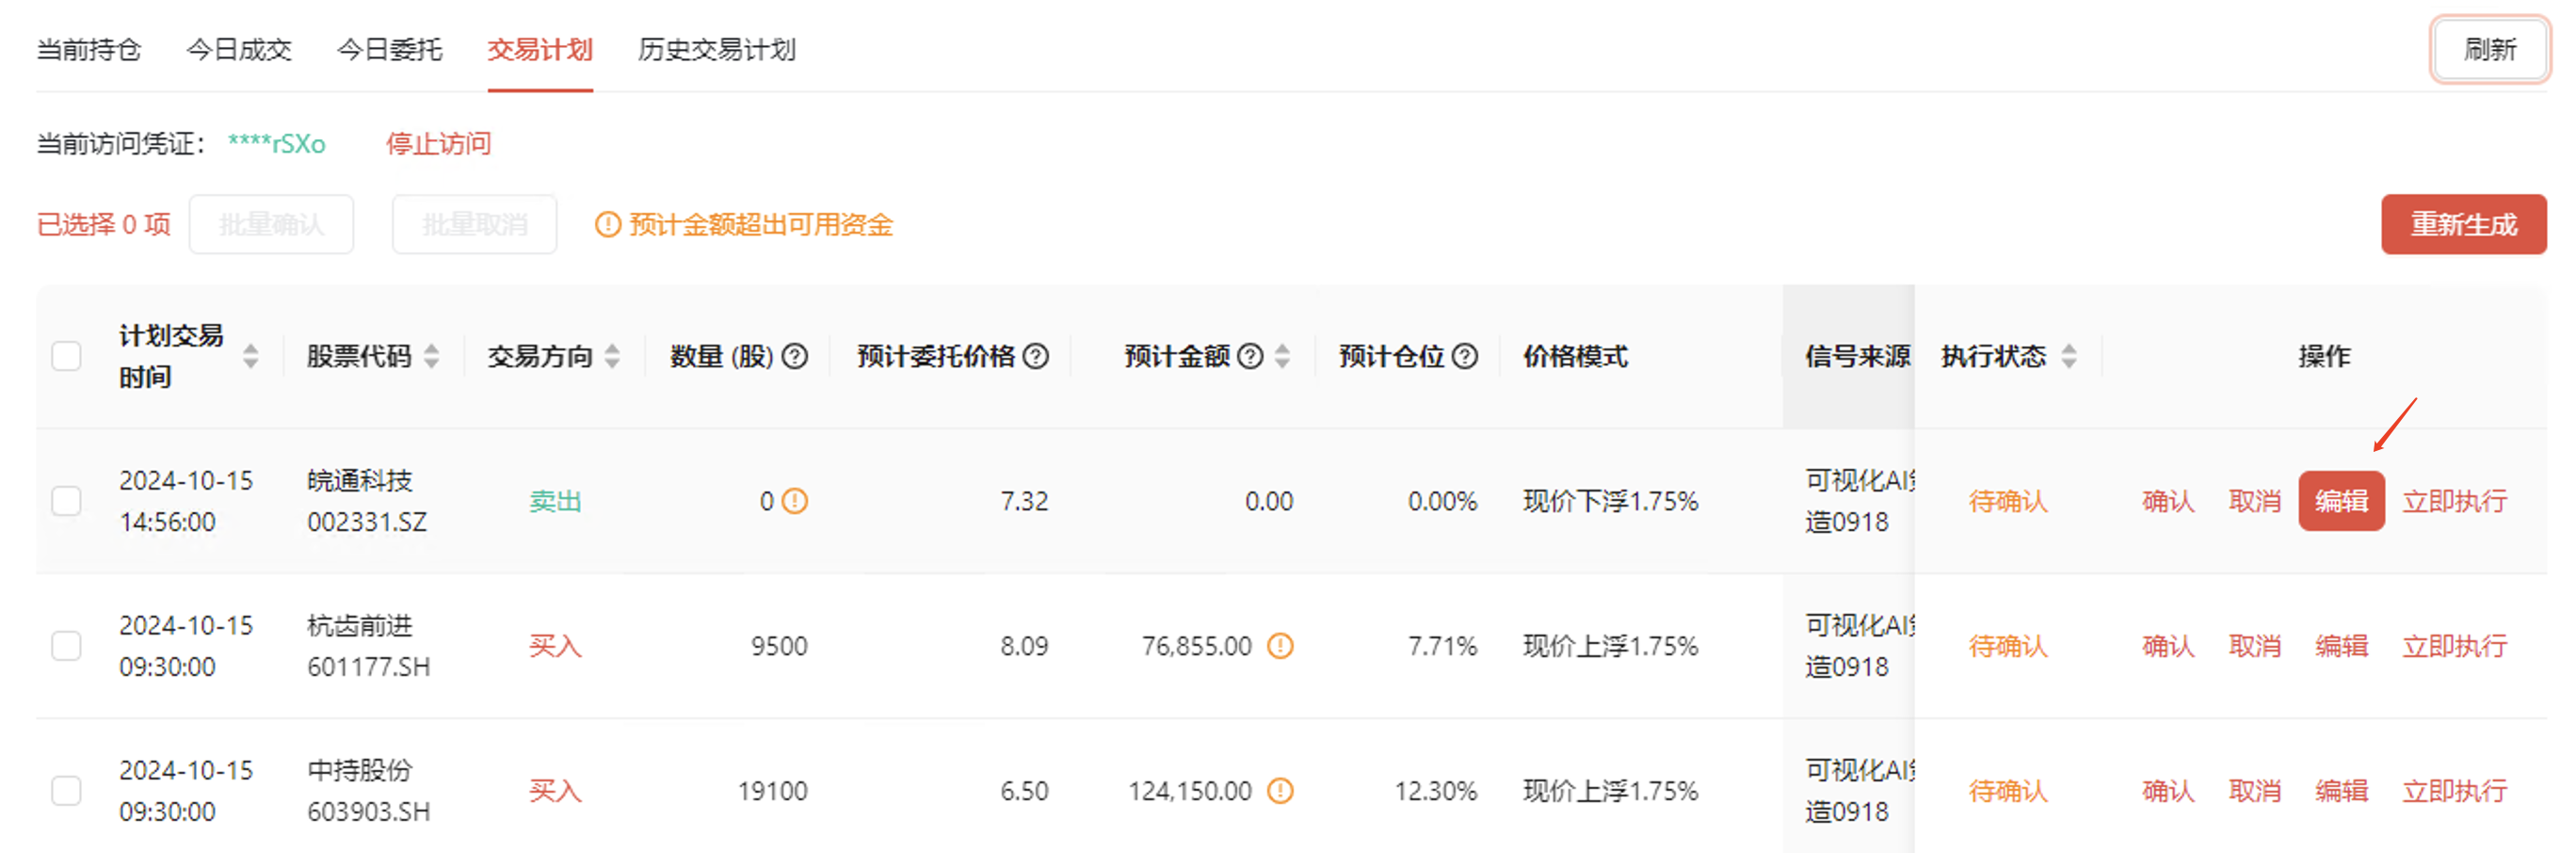Click help icon next to 预计委托价格 header
The image size is (2576, 853).
click(1037, 356)
